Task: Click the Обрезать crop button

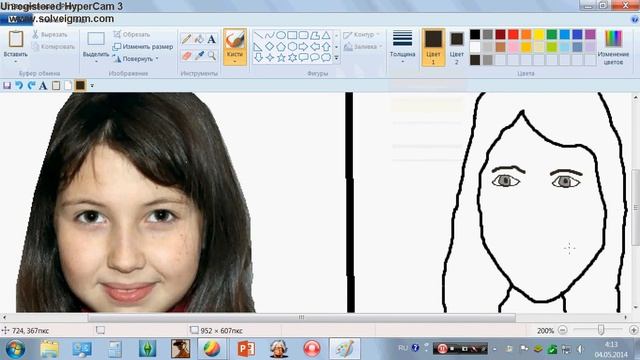Action: tap(132, 35)
